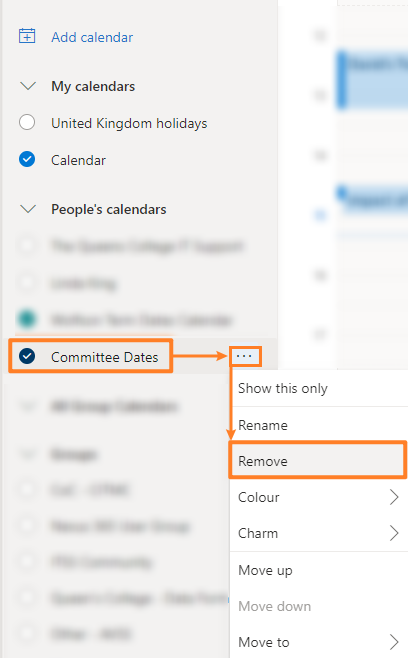
Task: Enable the United Kingdom holidays calendar
Action: [x=27, y=123]
